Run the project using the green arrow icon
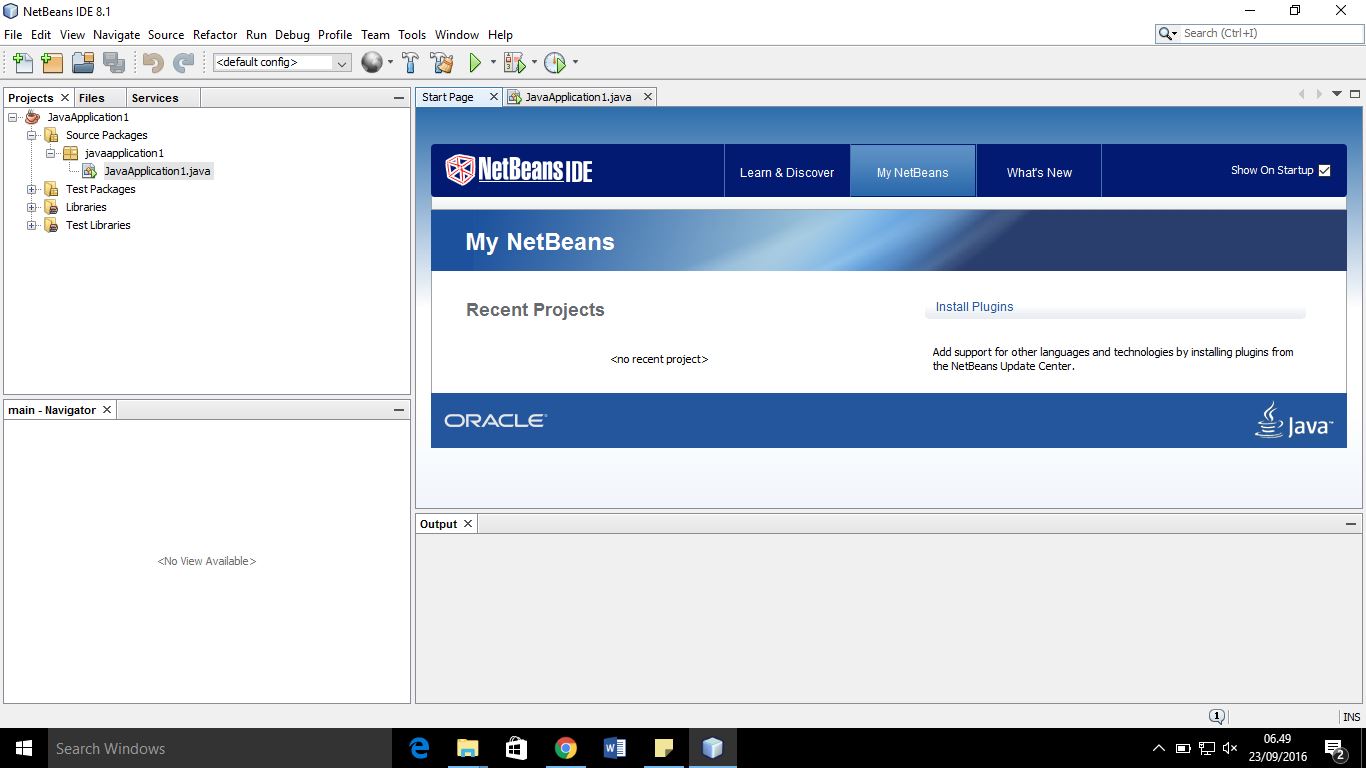 (x=474, y=62)
